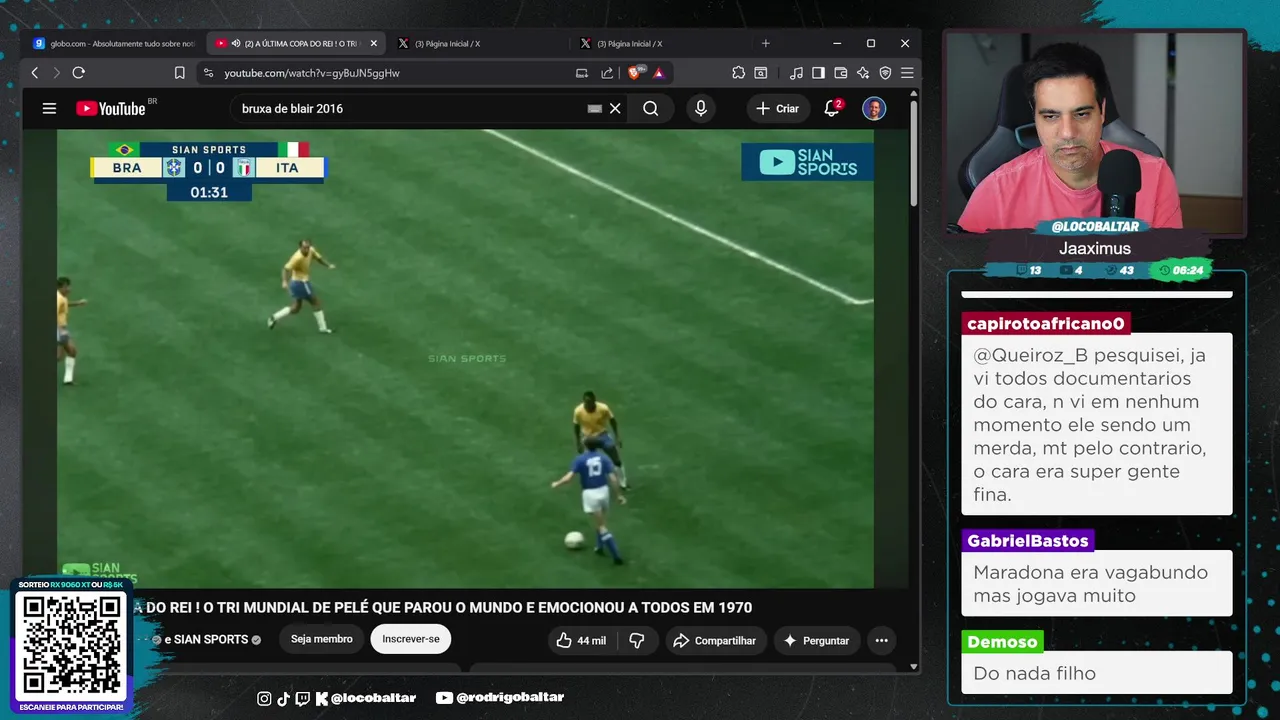The width and height of the screenshot is (1280, 720).
Task: Click the scrollbar down arrow
Action: tap(914, 666)
